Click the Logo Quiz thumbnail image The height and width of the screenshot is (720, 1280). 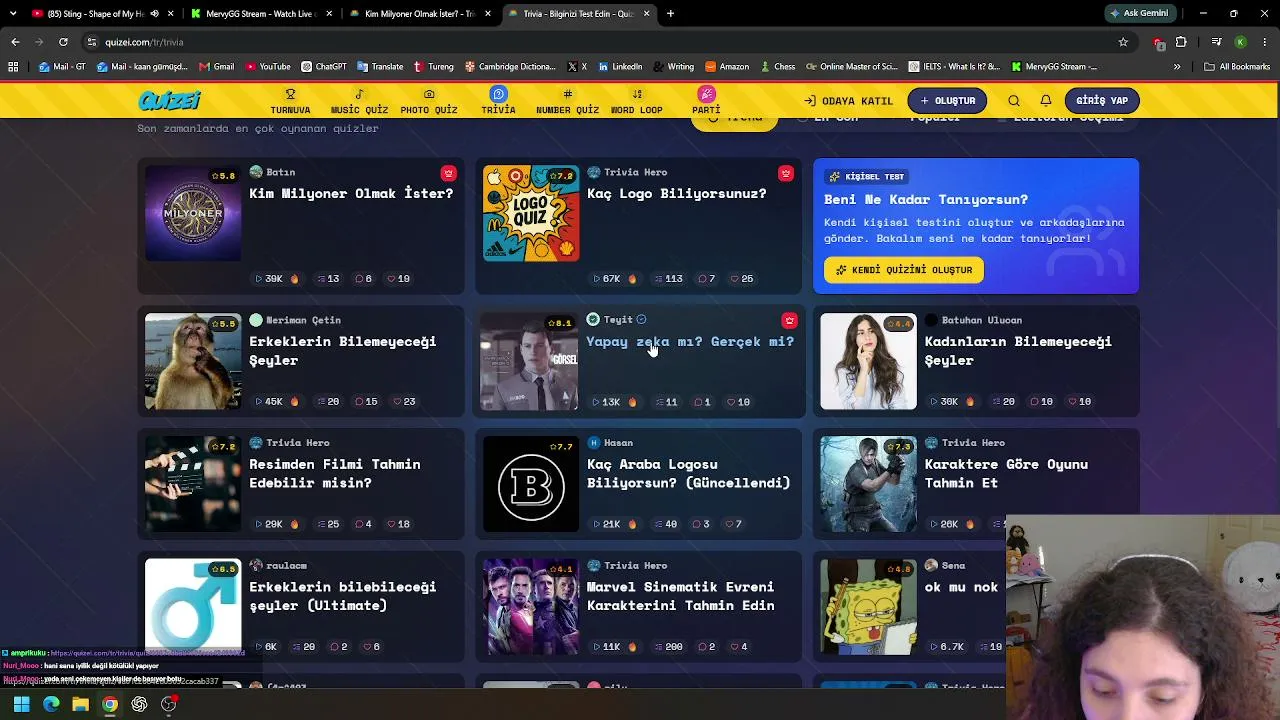(531, 213)
